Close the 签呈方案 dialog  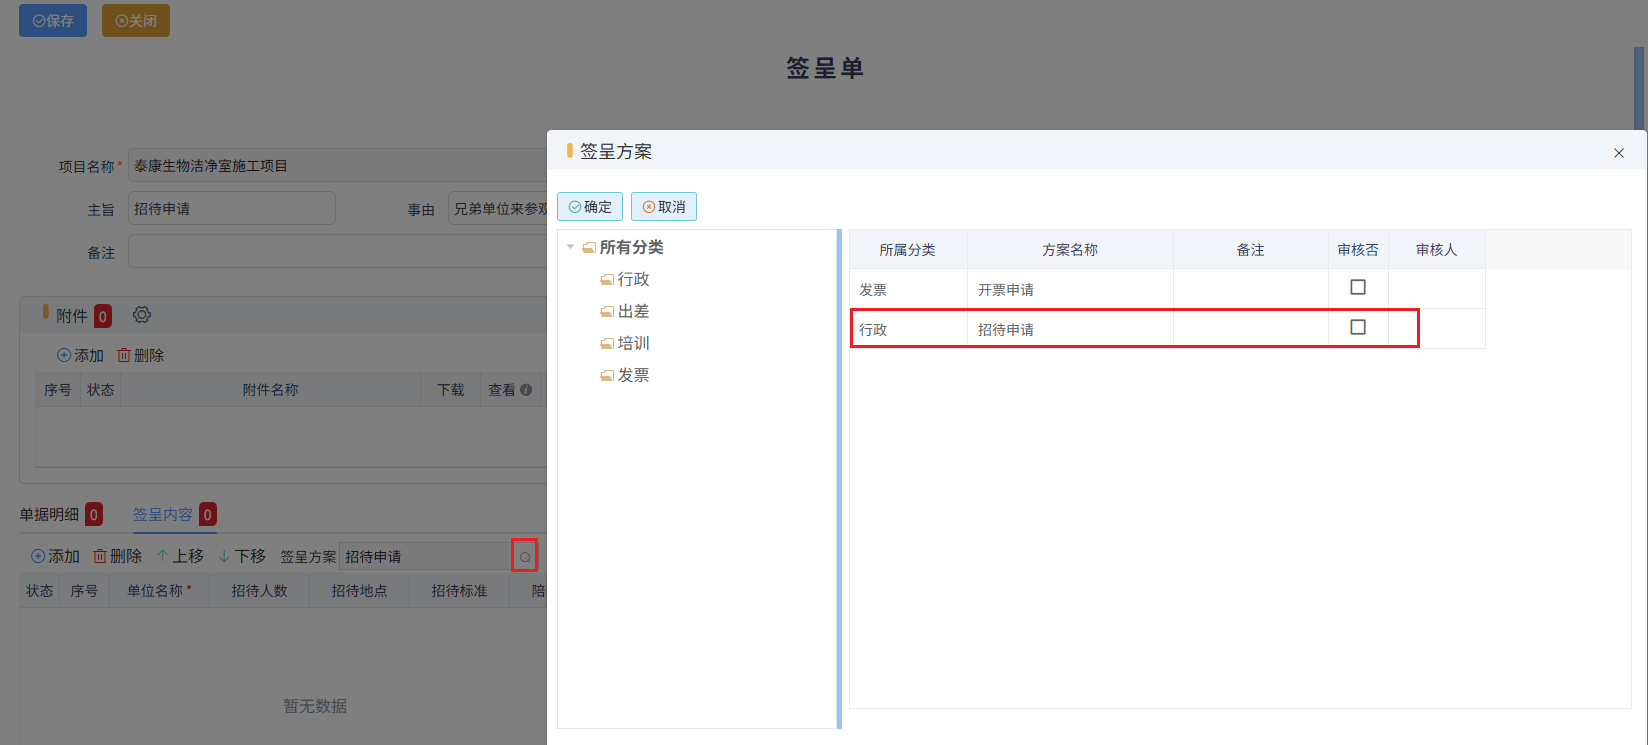pyautogui.click(x=1619, y=153)
